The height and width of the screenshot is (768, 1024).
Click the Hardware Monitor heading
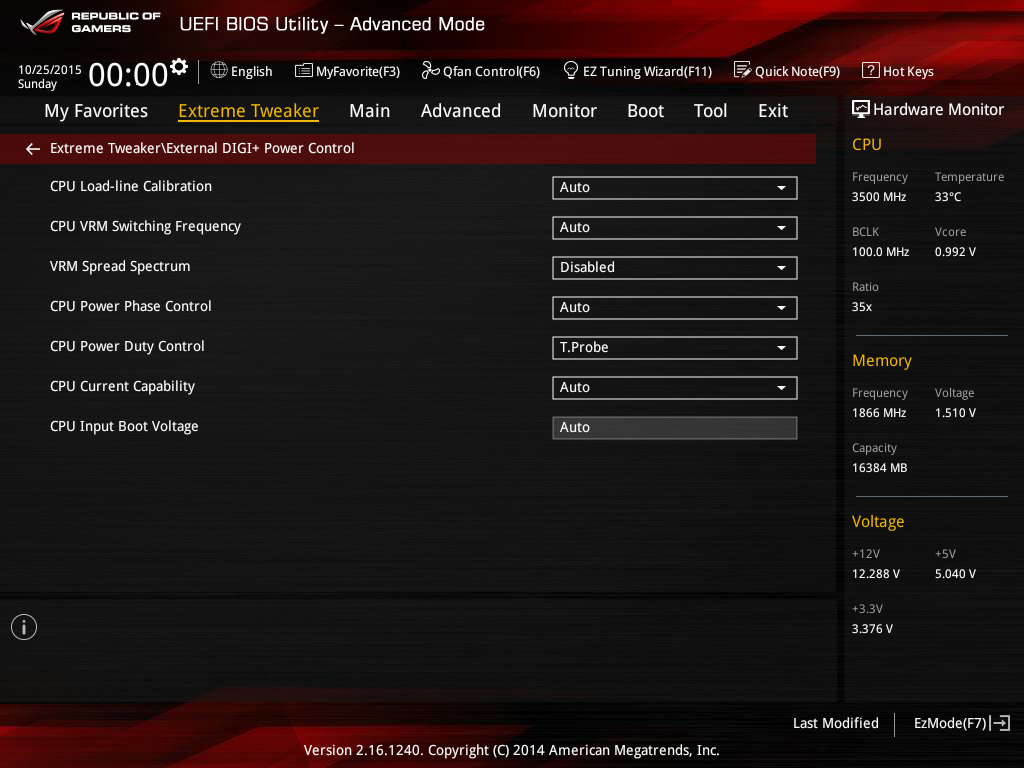[938, 110]
